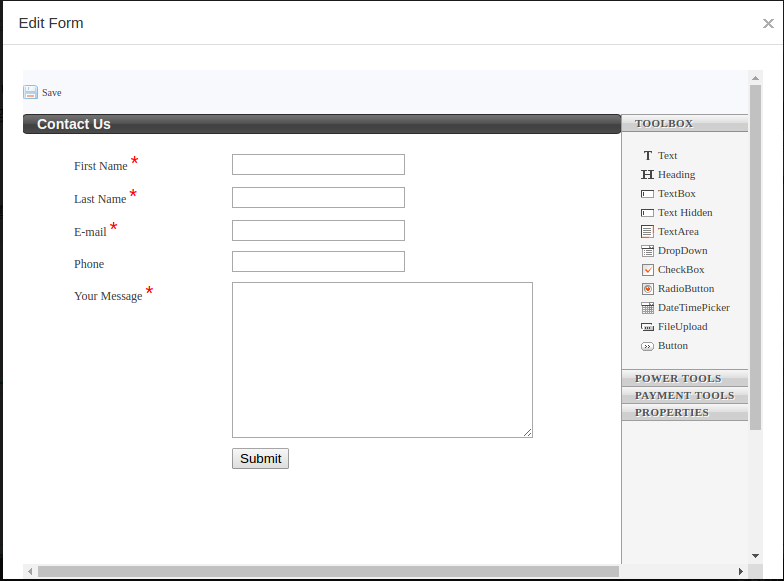Select the Text tool icon in toolbox

coord(647,156)
